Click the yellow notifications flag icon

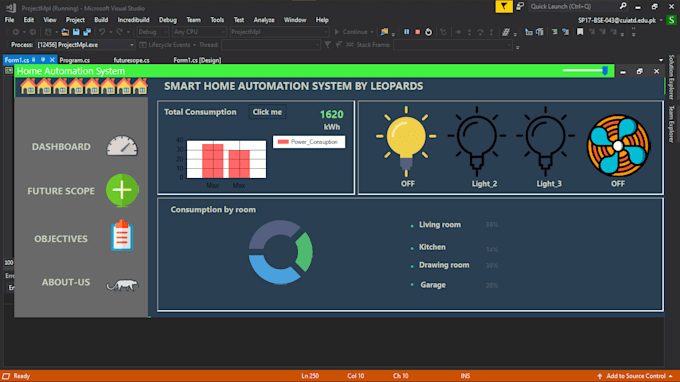pos(503,7)
